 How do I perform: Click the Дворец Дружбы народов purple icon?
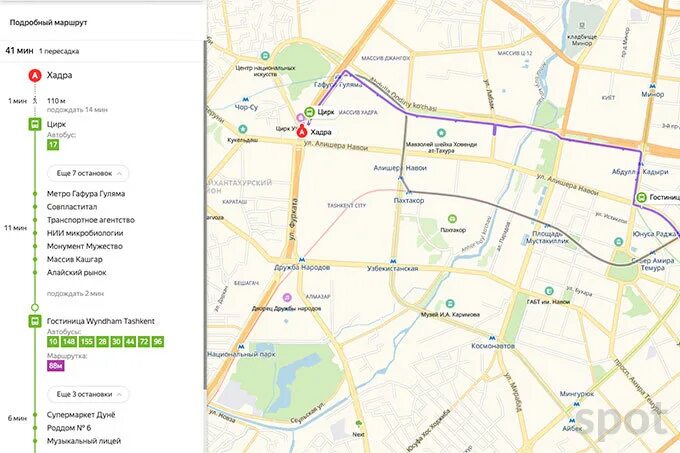(287, 297)
